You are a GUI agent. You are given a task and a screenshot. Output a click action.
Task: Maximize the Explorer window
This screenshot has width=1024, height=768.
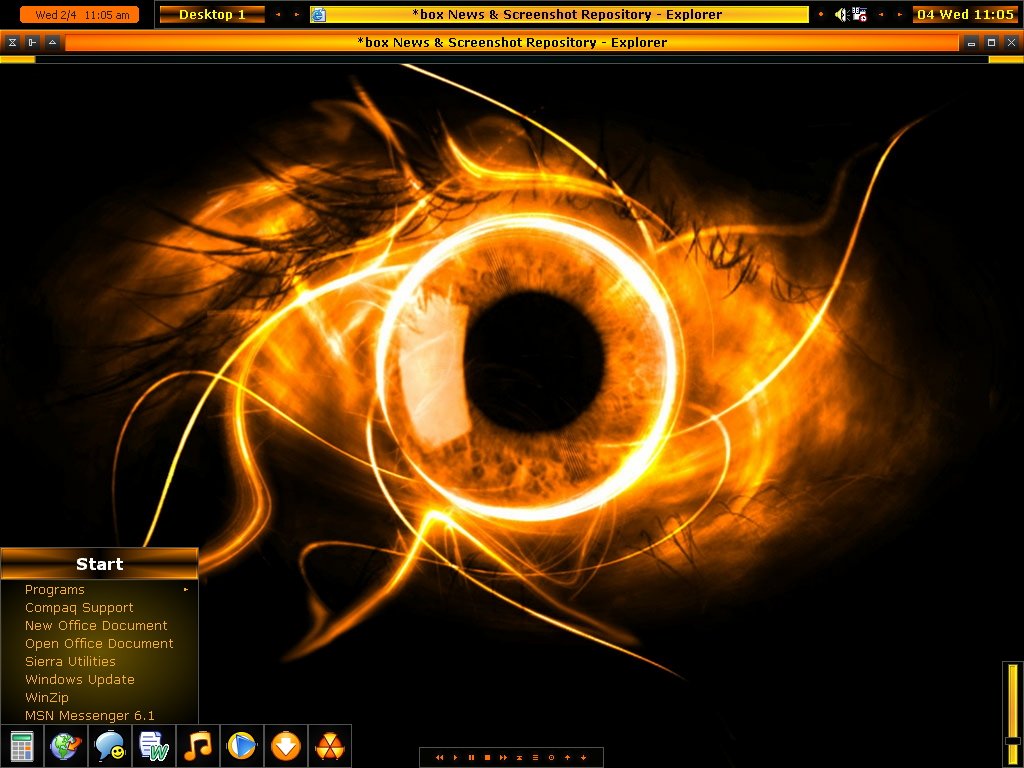(991, 42)
